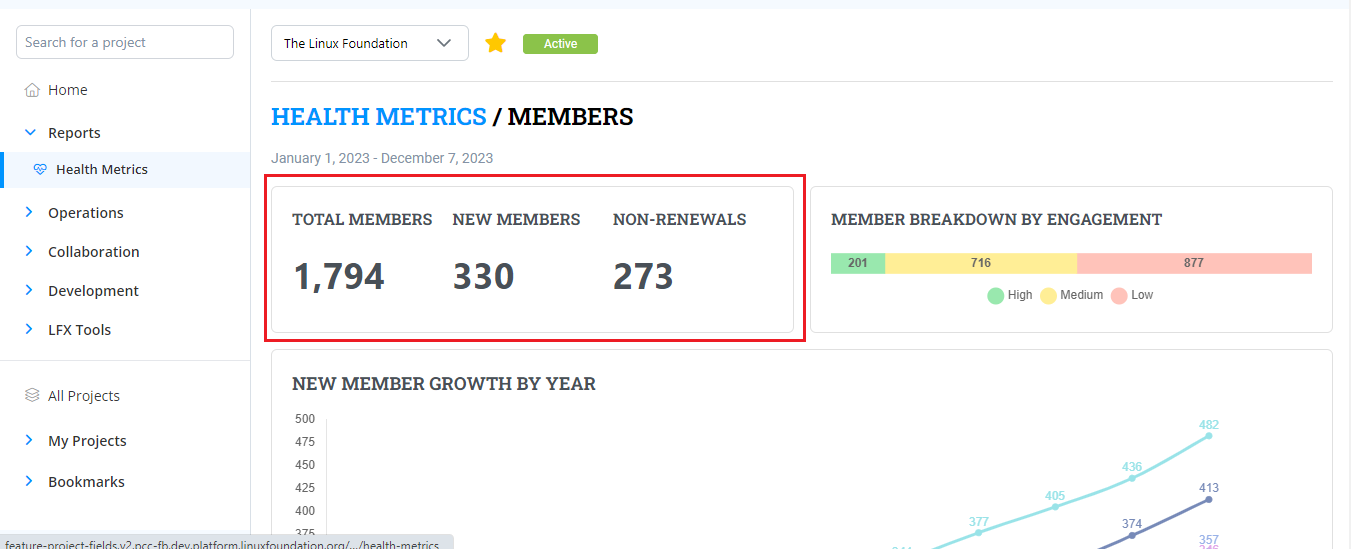The image size is (1351, 549).
Task: Click the Health Metrics heartbeat icon
Action: [x=40, y=170]
